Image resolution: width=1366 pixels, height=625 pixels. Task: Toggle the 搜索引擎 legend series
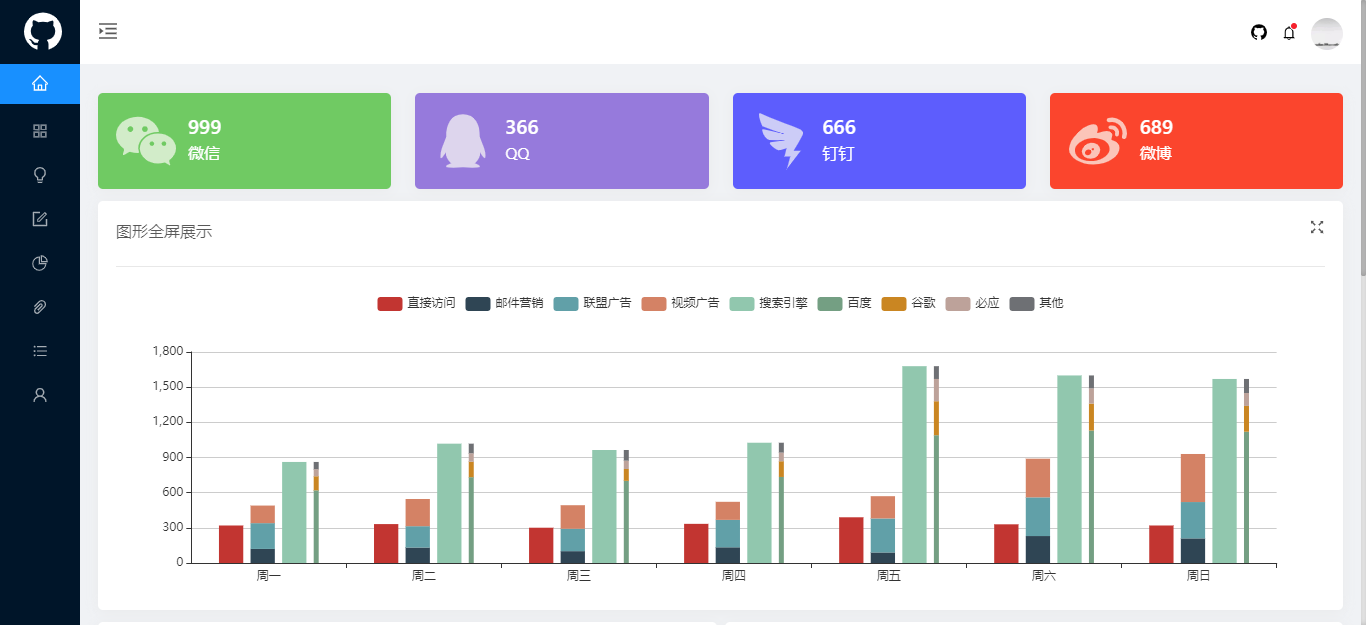pos(769,303)
